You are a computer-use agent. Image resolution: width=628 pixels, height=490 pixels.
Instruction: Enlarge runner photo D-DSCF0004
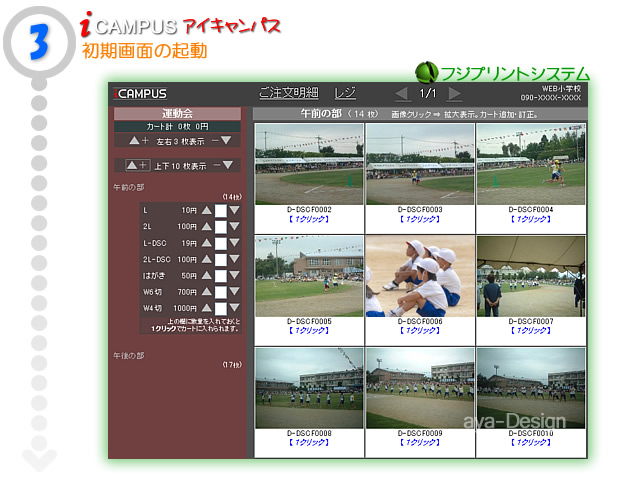(x=531, y=164)
